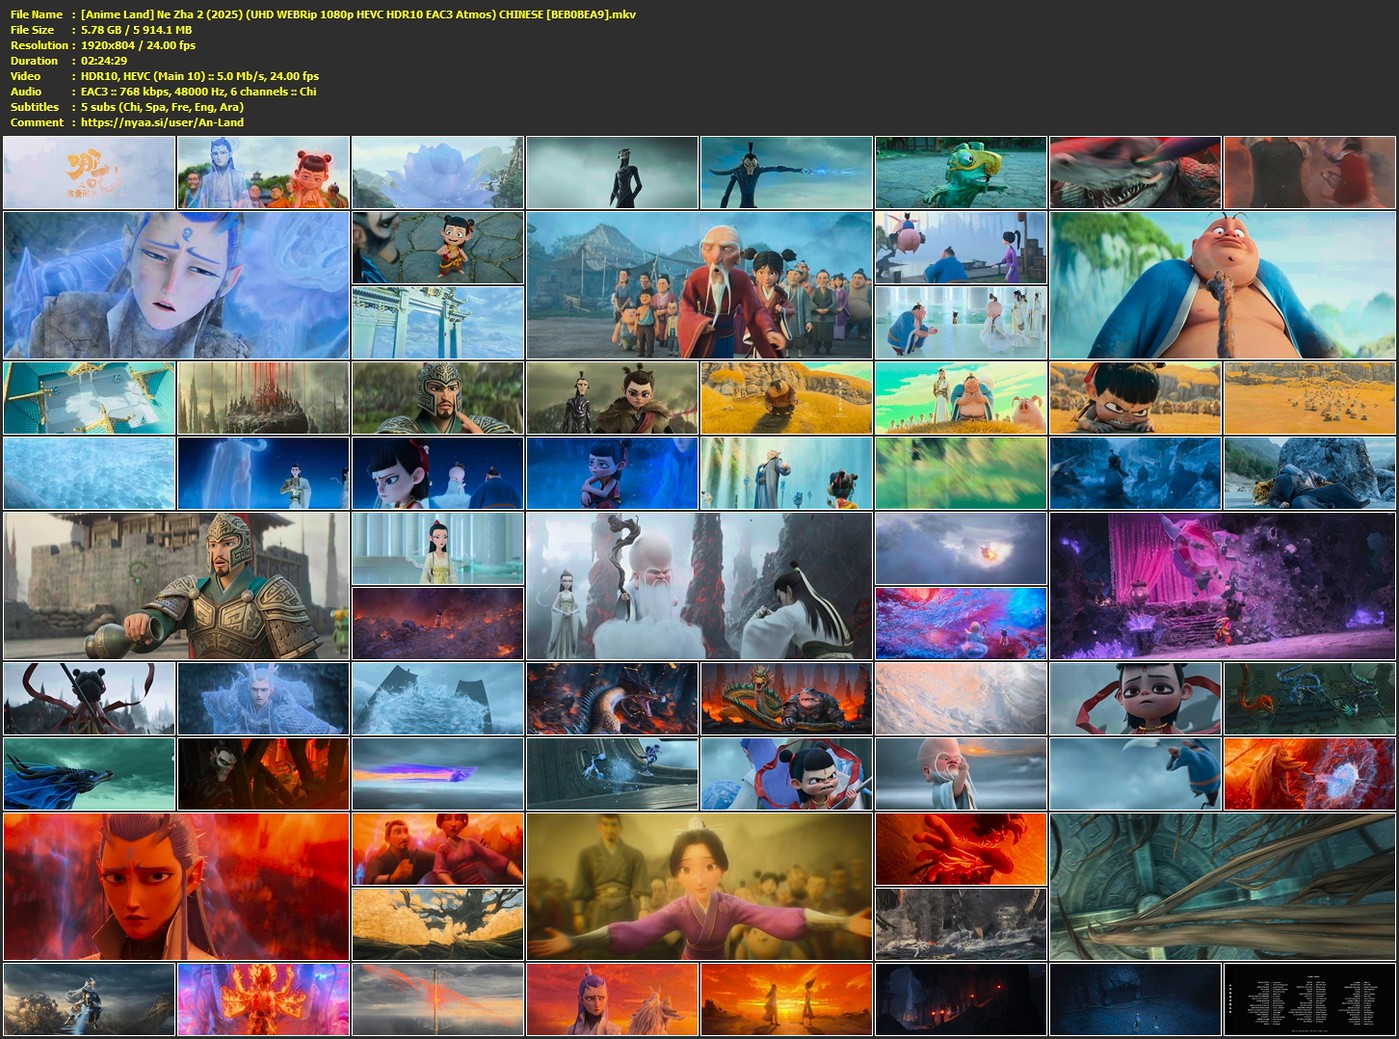The height and width of the screenshot is (1039, 1399).
Task: Open the title card thumbnail with golden logo
Action: point(89,173)
